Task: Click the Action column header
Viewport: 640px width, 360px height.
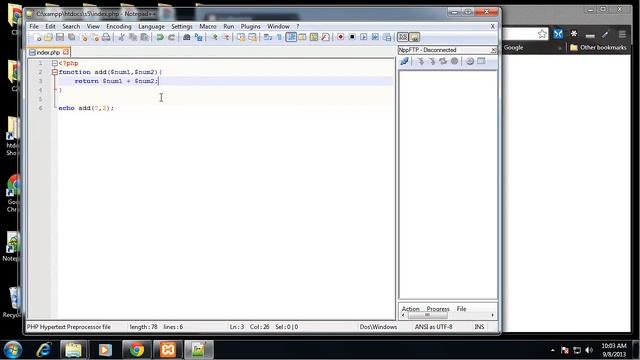Action: tap(411, 309)
